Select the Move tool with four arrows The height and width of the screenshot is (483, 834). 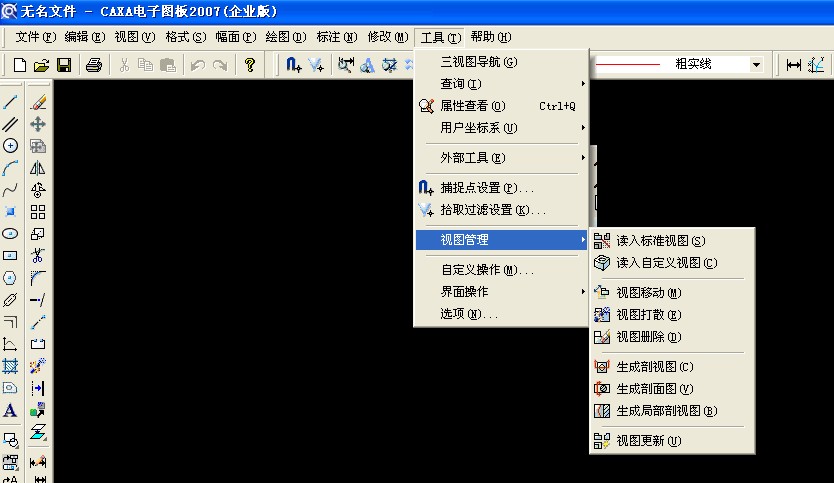(38, 124)
